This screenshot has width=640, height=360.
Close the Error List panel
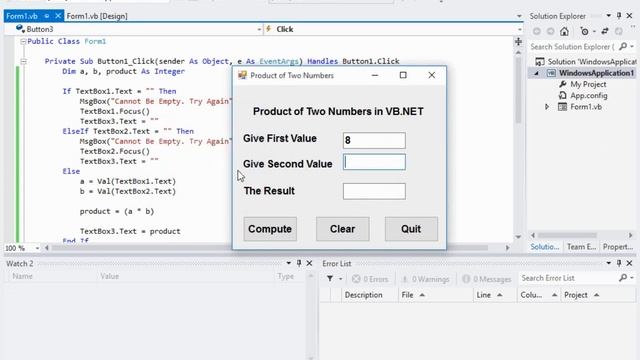(629, 263)
